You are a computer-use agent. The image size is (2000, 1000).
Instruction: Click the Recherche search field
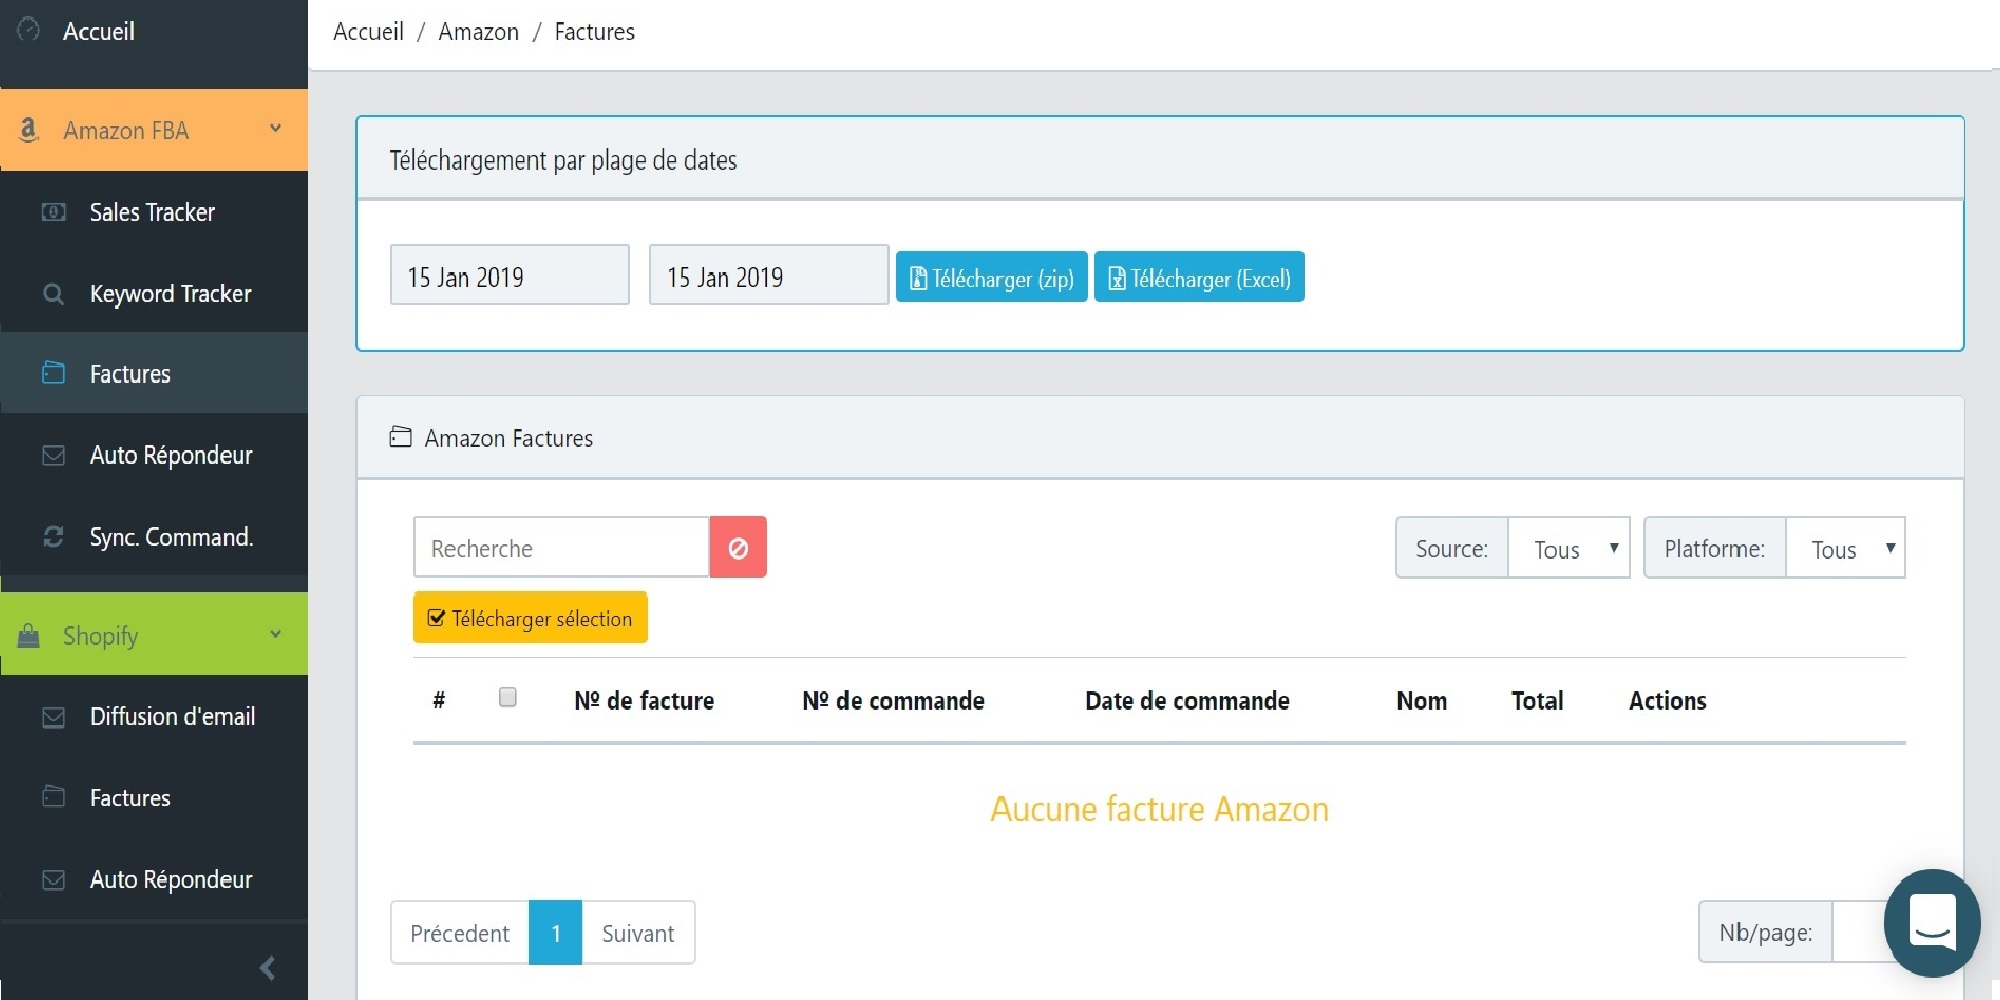click(561, 548)
